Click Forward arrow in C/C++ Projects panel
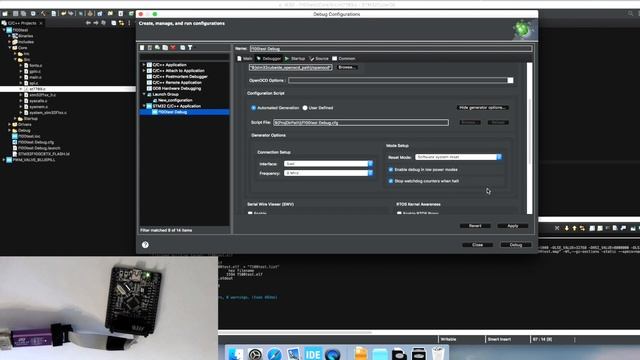The width and height of the screenshot is (640, 360). click(x=96, y=23)
